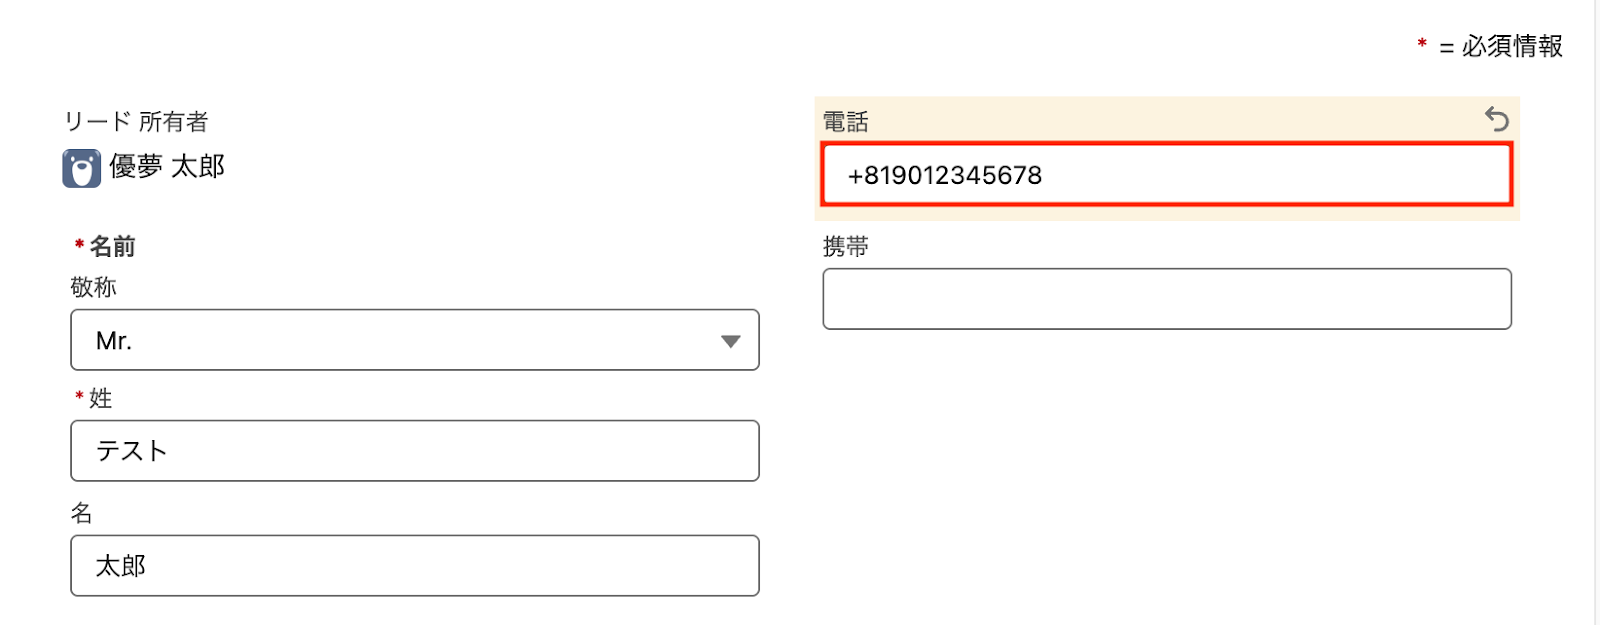Click the red asterisk beside 必須情報 legend
Screen dimensions: 1600x625
tap(1421, 43)
